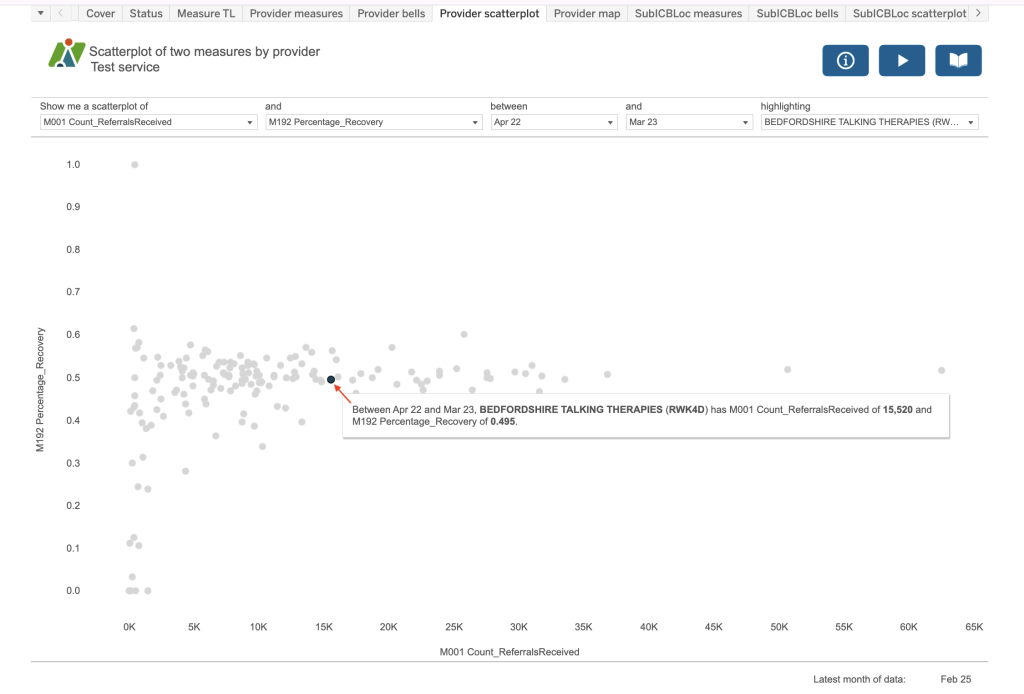Open the tab list dropdown arrow
The image size is (1024, 694).
[40, 13]
